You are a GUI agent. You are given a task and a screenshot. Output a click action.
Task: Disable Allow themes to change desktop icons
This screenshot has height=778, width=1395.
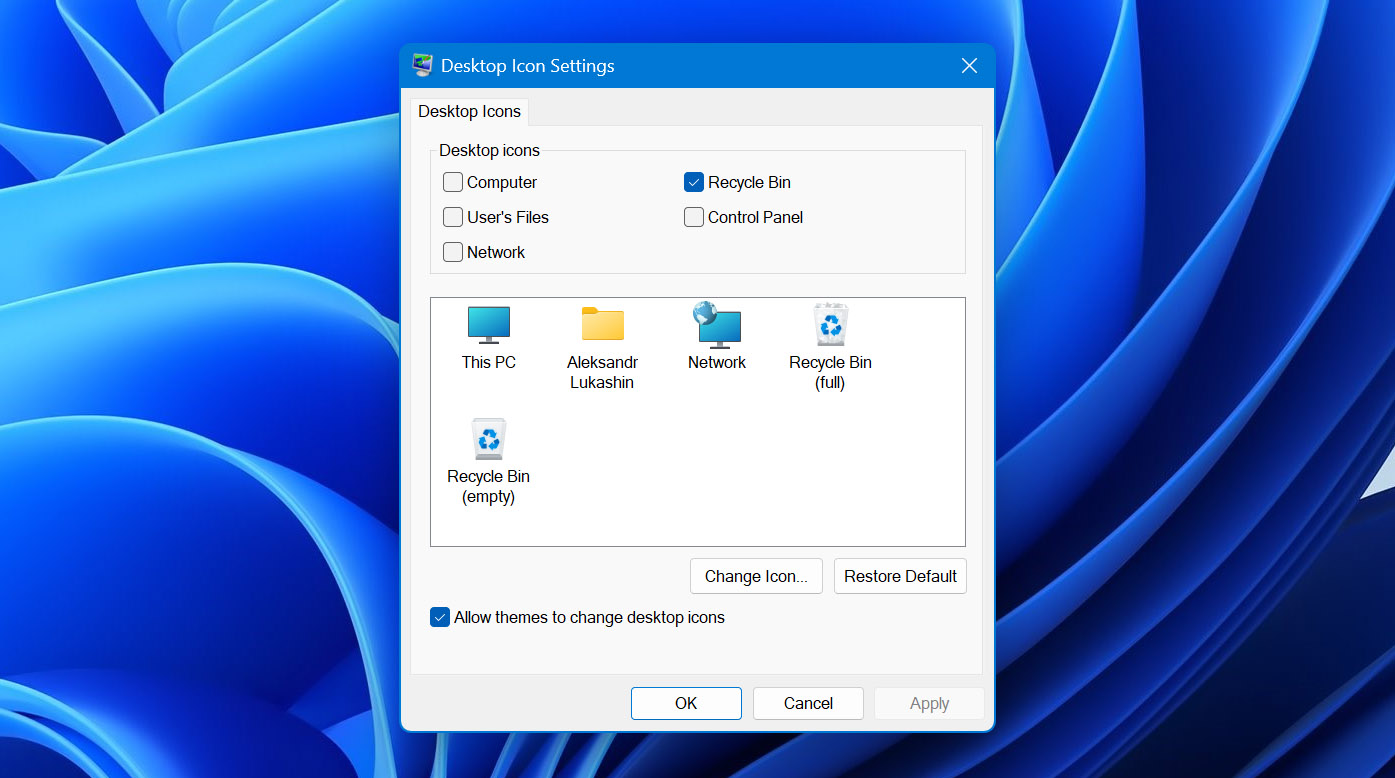440,618
